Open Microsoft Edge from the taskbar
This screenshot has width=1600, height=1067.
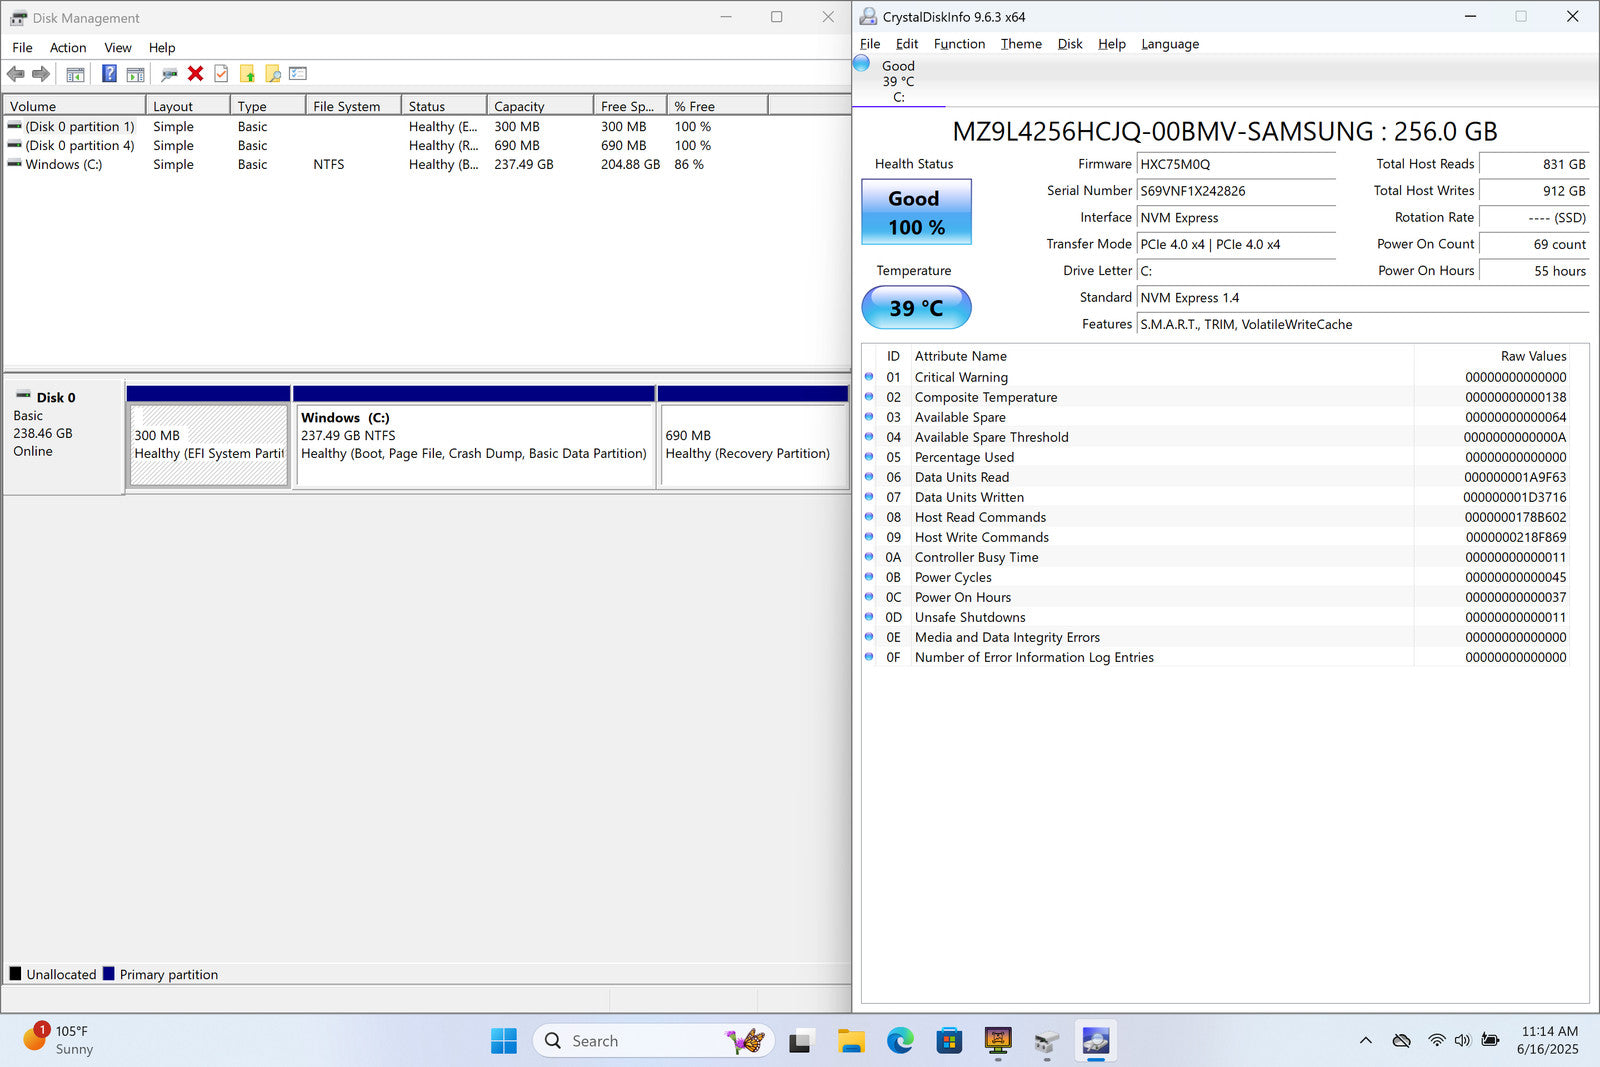pyautogui.click(x=900, y=1041)
